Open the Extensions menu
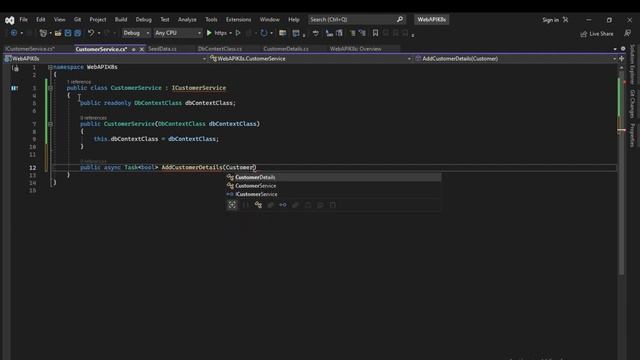Viewport: 640px width, 360px height. point(238,20)
